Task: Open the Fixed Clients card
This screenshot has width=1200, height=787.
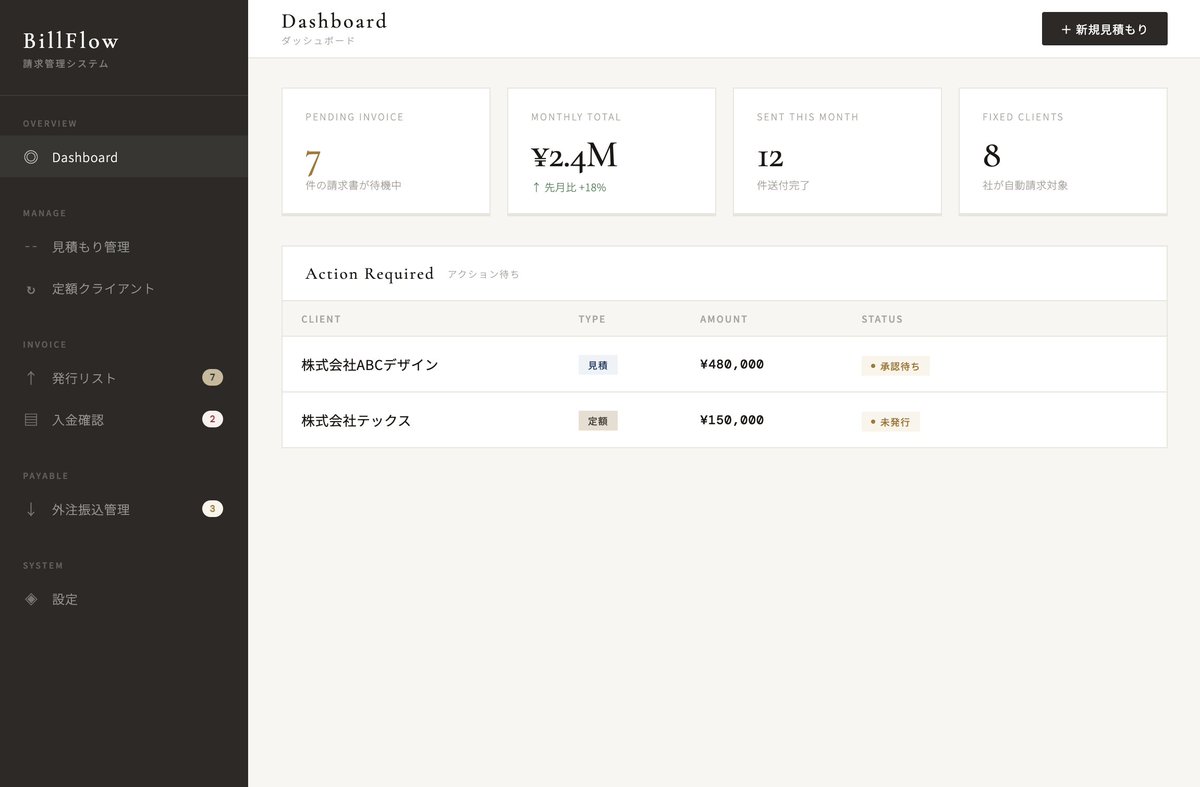Action: [1063, 151]
